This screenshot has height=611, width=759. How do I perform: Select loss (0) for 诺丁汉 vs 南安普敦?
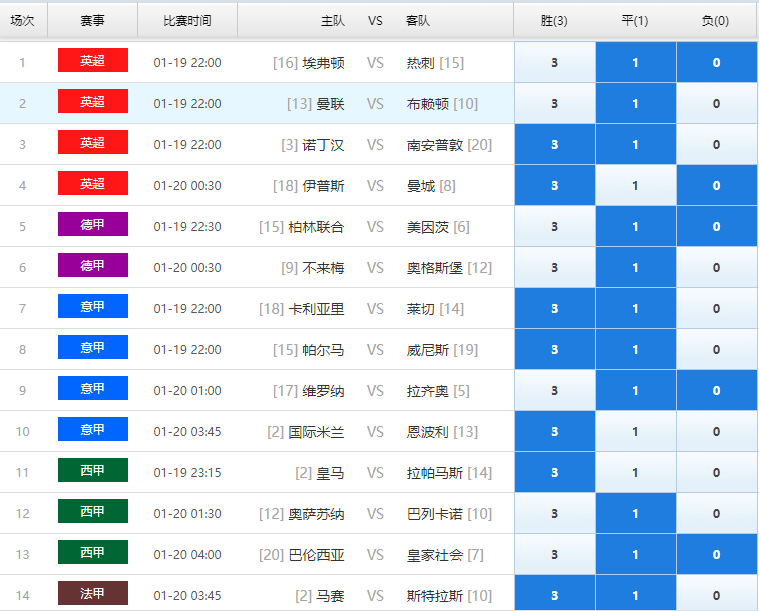[x=717, y=144]
